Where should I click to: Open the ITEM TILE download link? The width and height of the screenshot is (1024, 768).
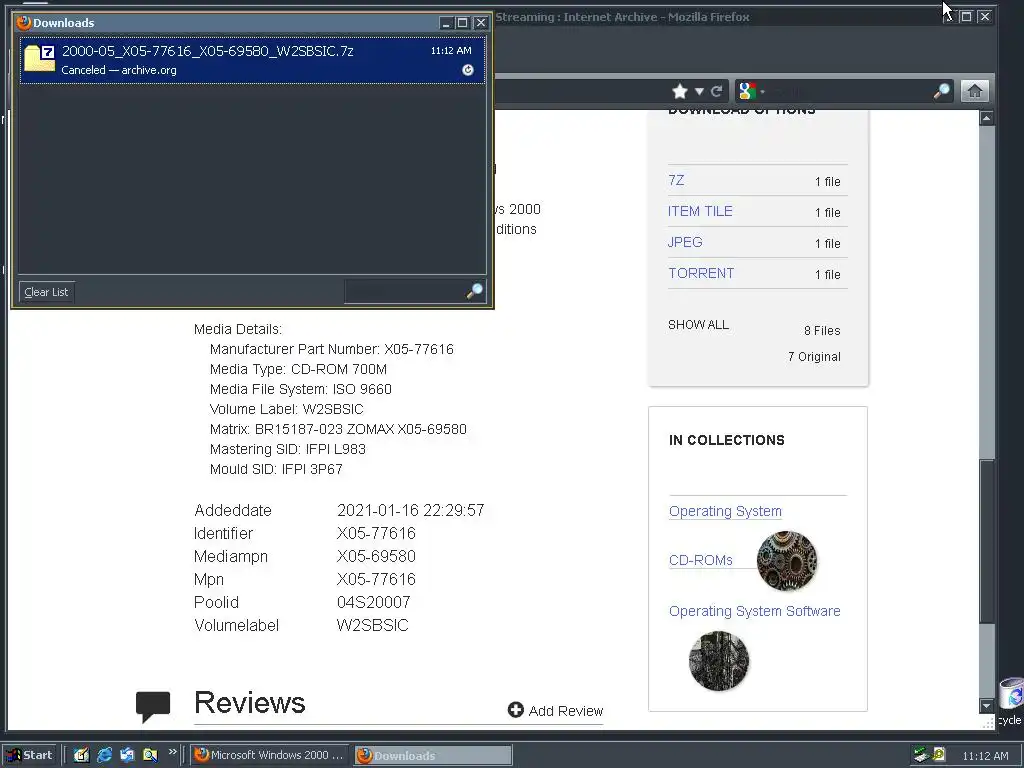pos(700,211)
